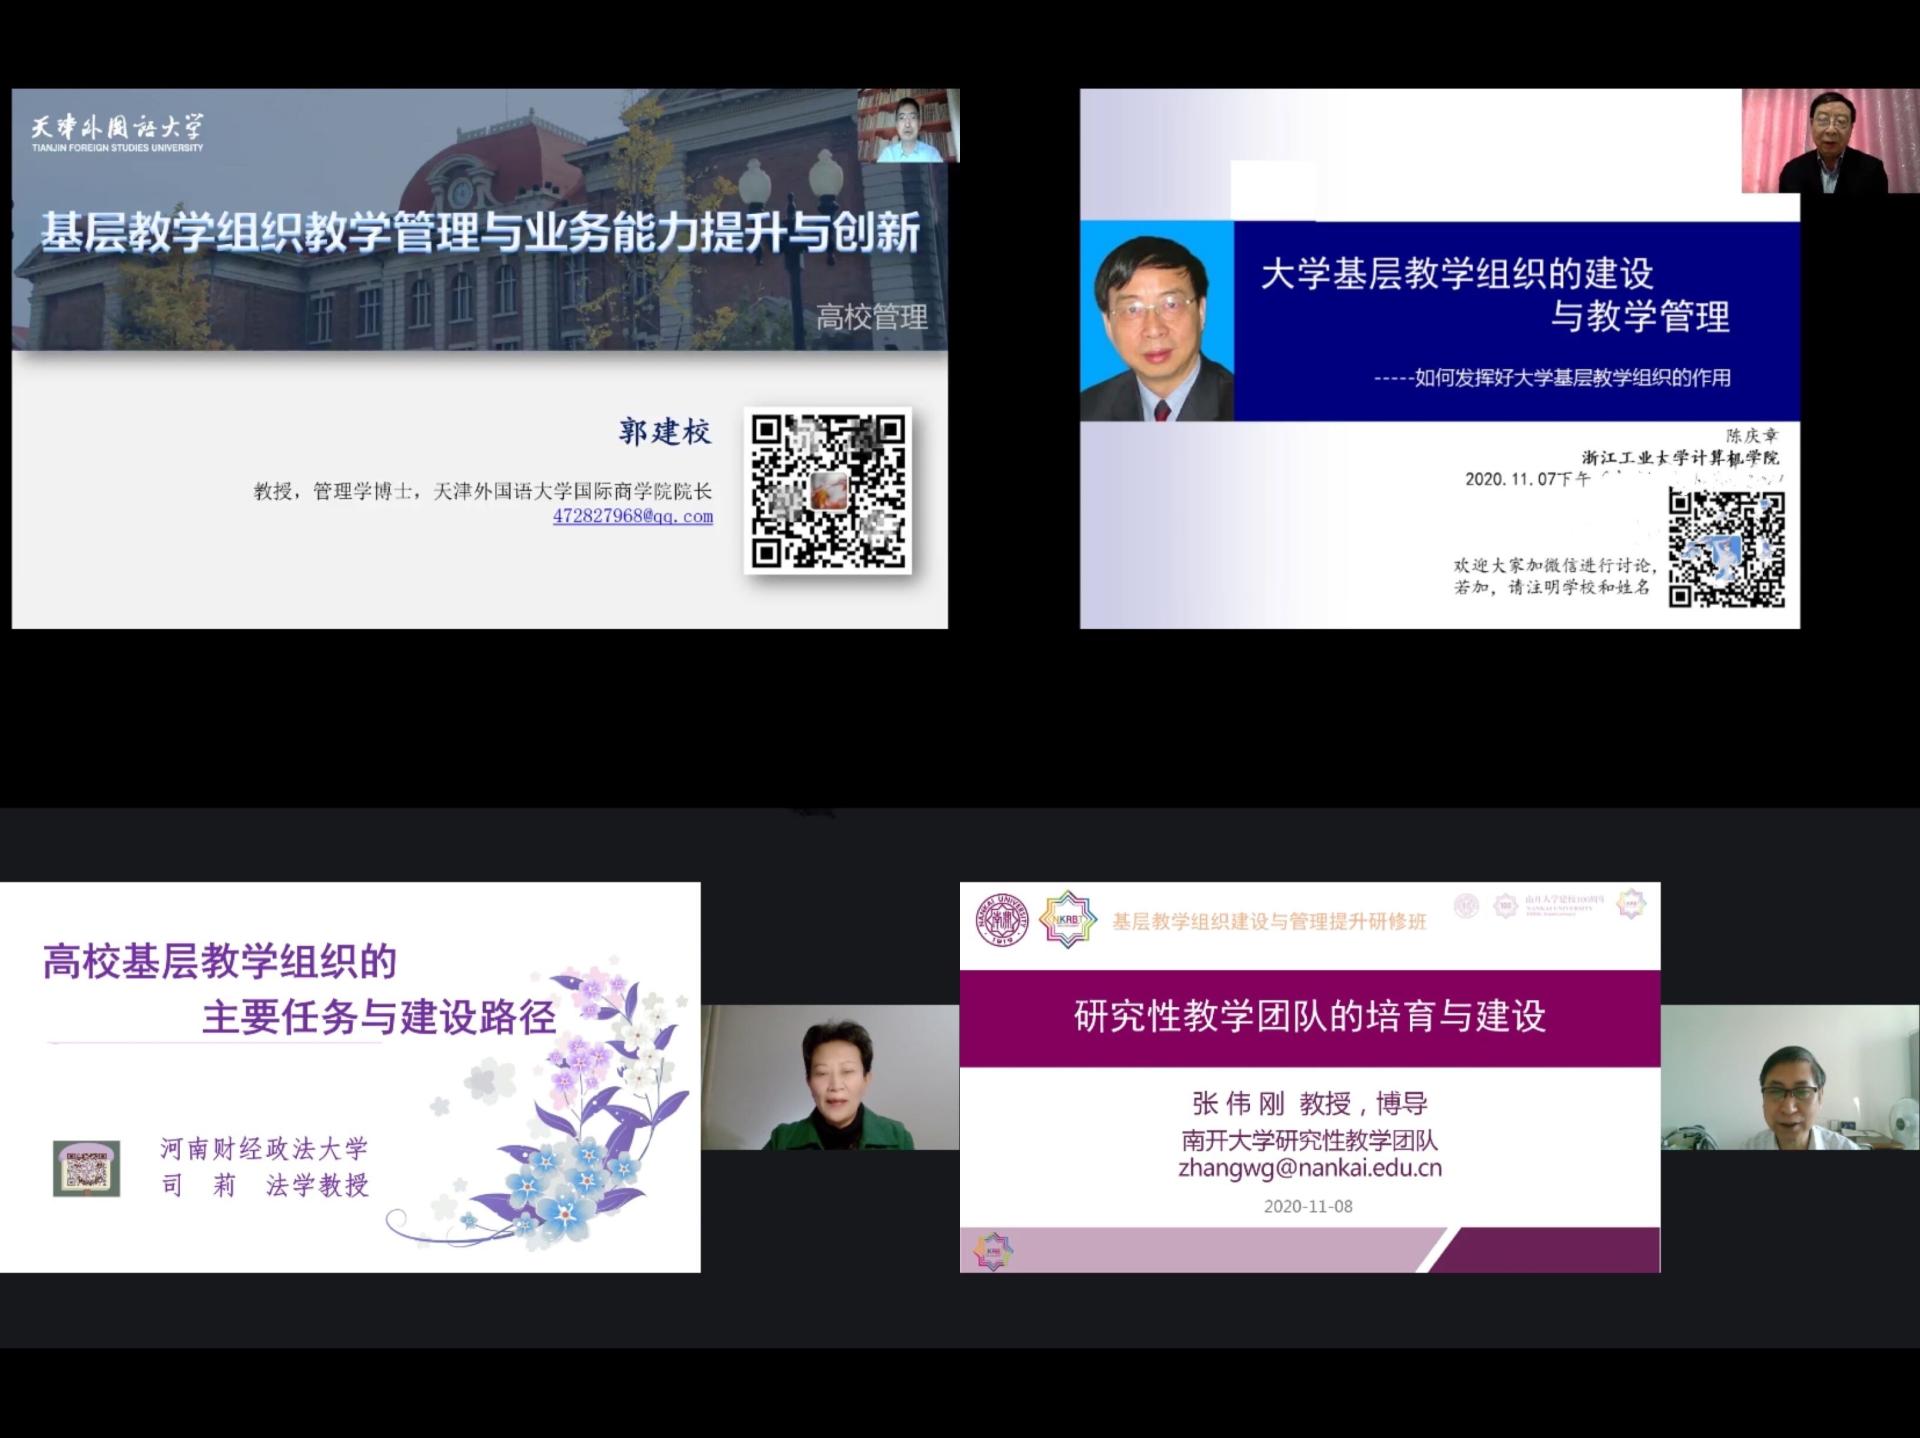Click the QR code on 陈庆章's slide
1920x1438 pixels.
tap(1726, 549)
